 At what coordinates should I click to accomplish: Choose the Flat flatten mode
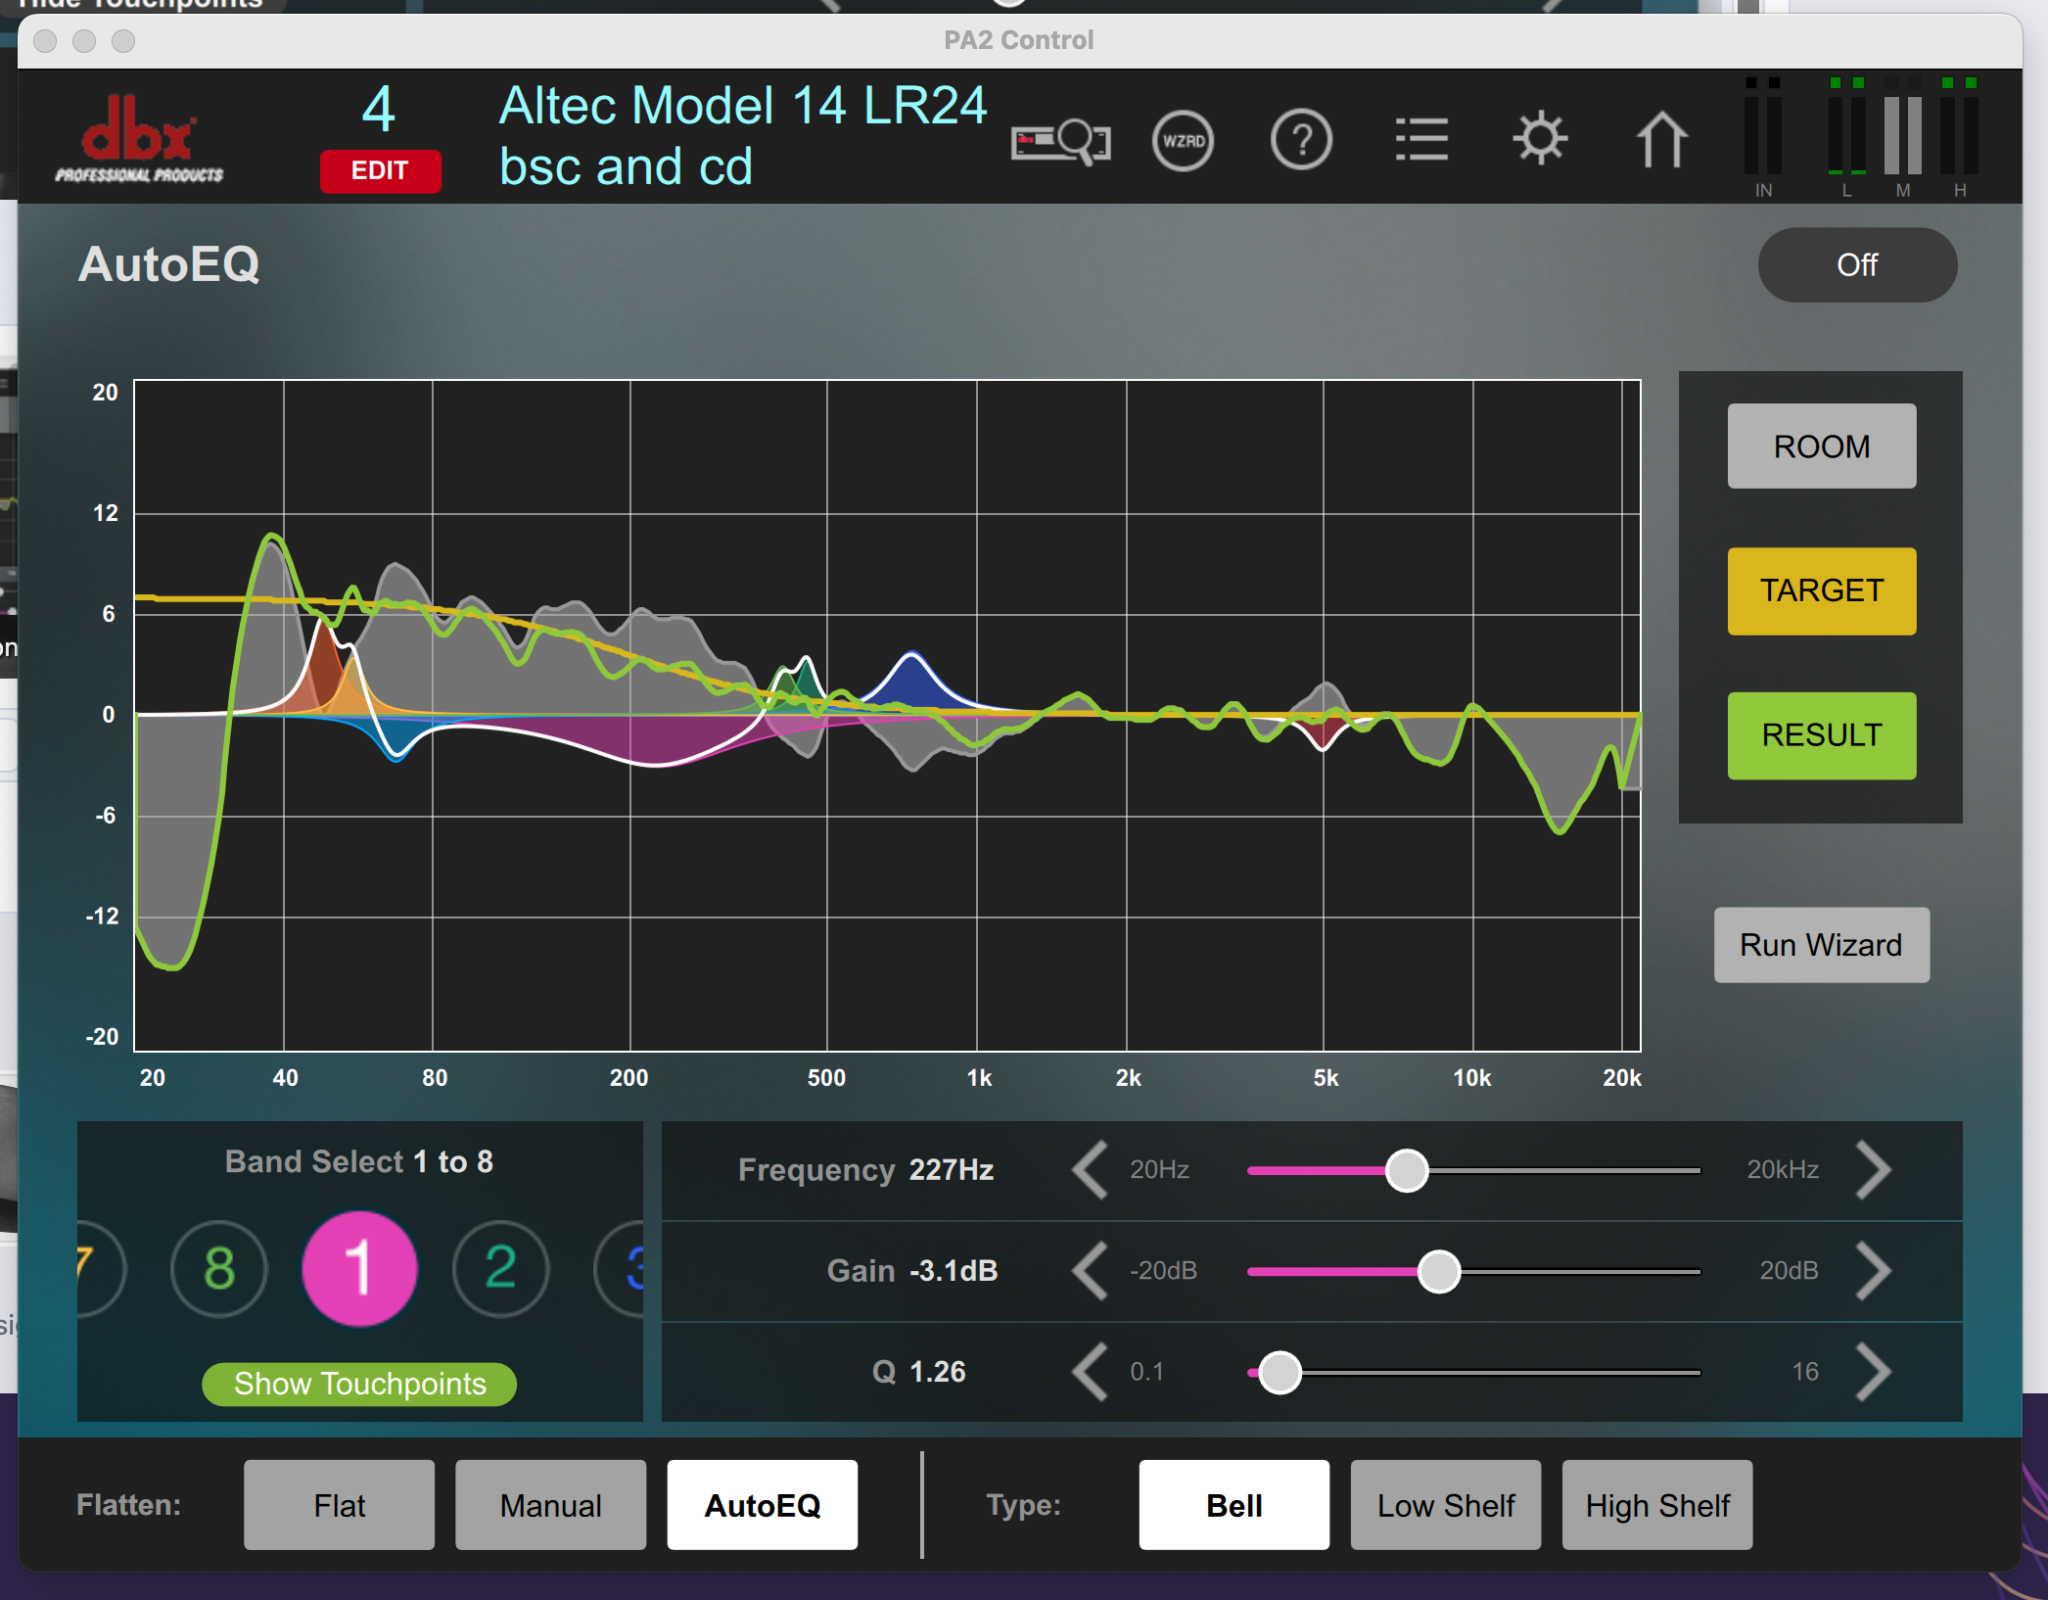click(339, 1505)
